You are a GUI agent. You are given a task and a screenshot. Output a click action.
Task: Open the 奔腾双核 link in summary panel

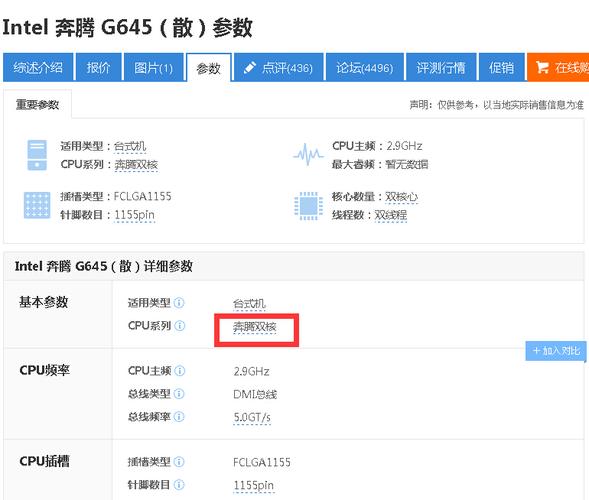136,164
